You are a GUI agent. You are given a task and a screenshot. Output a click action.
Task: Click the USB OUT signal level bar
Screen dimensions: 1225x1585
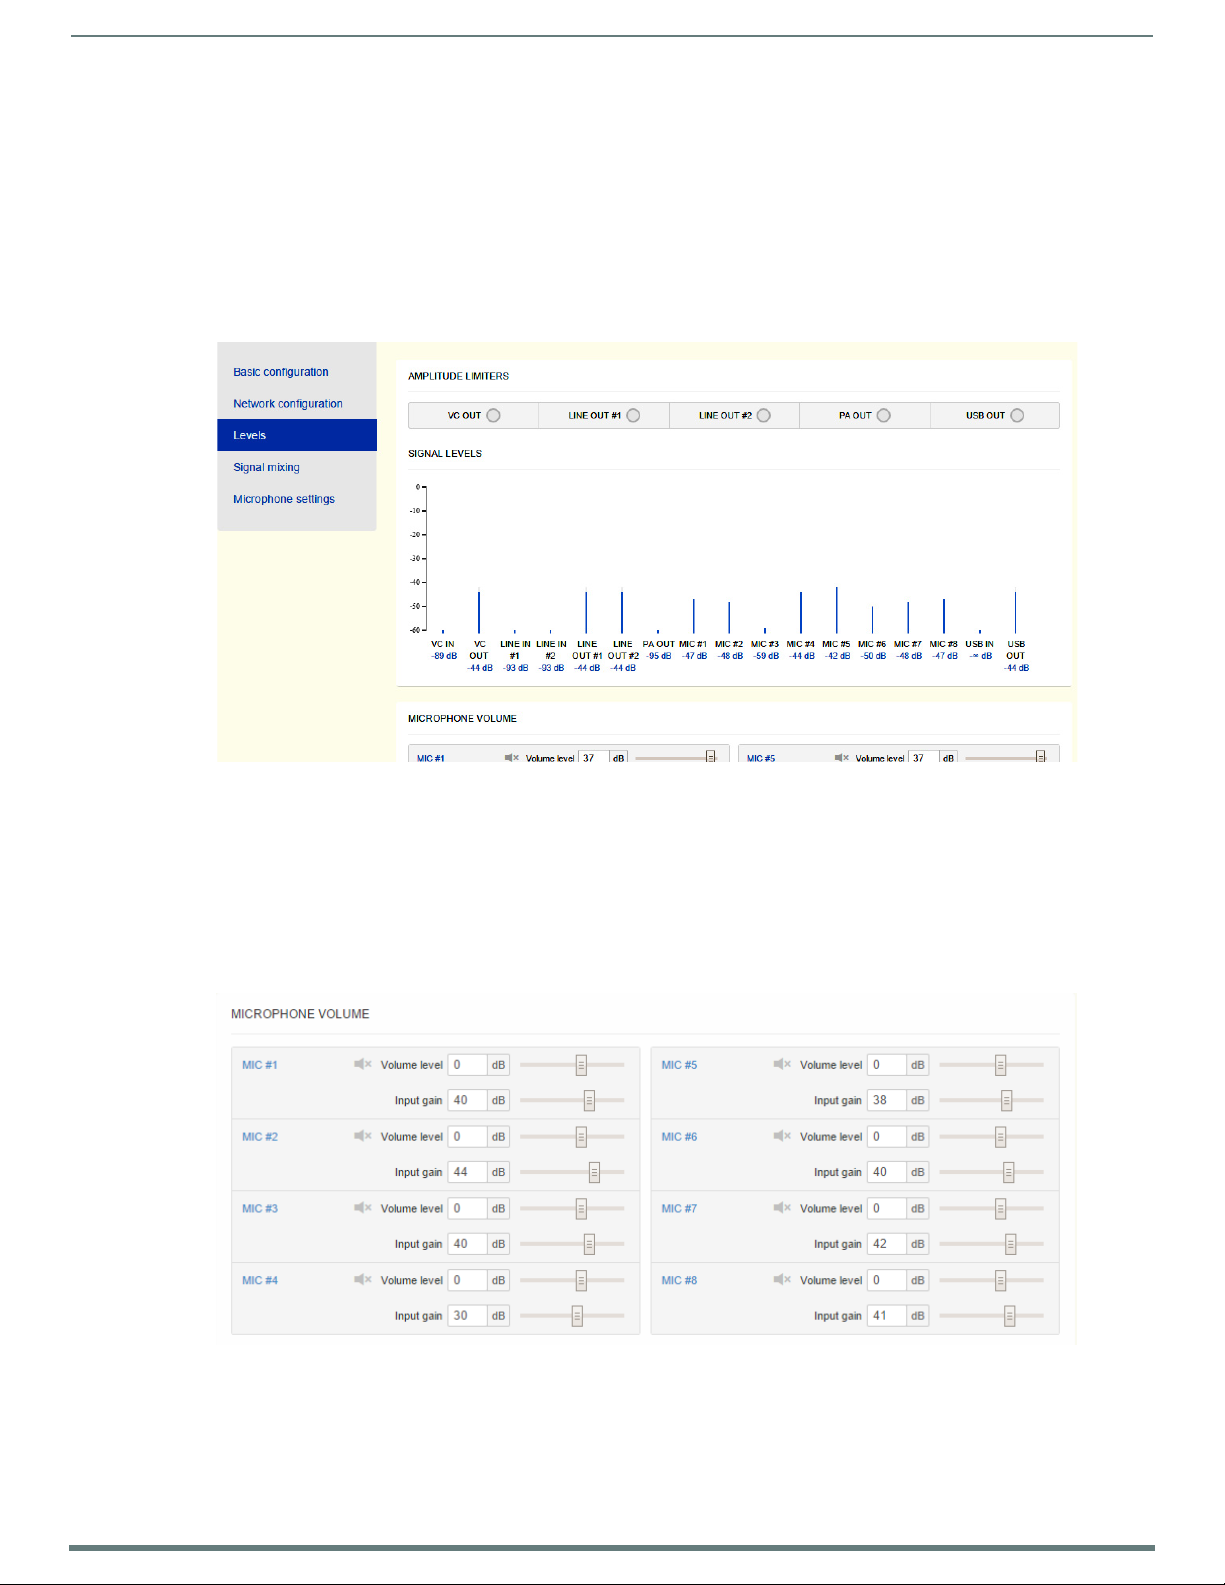pyautogui.click(x=1016, y=612)
